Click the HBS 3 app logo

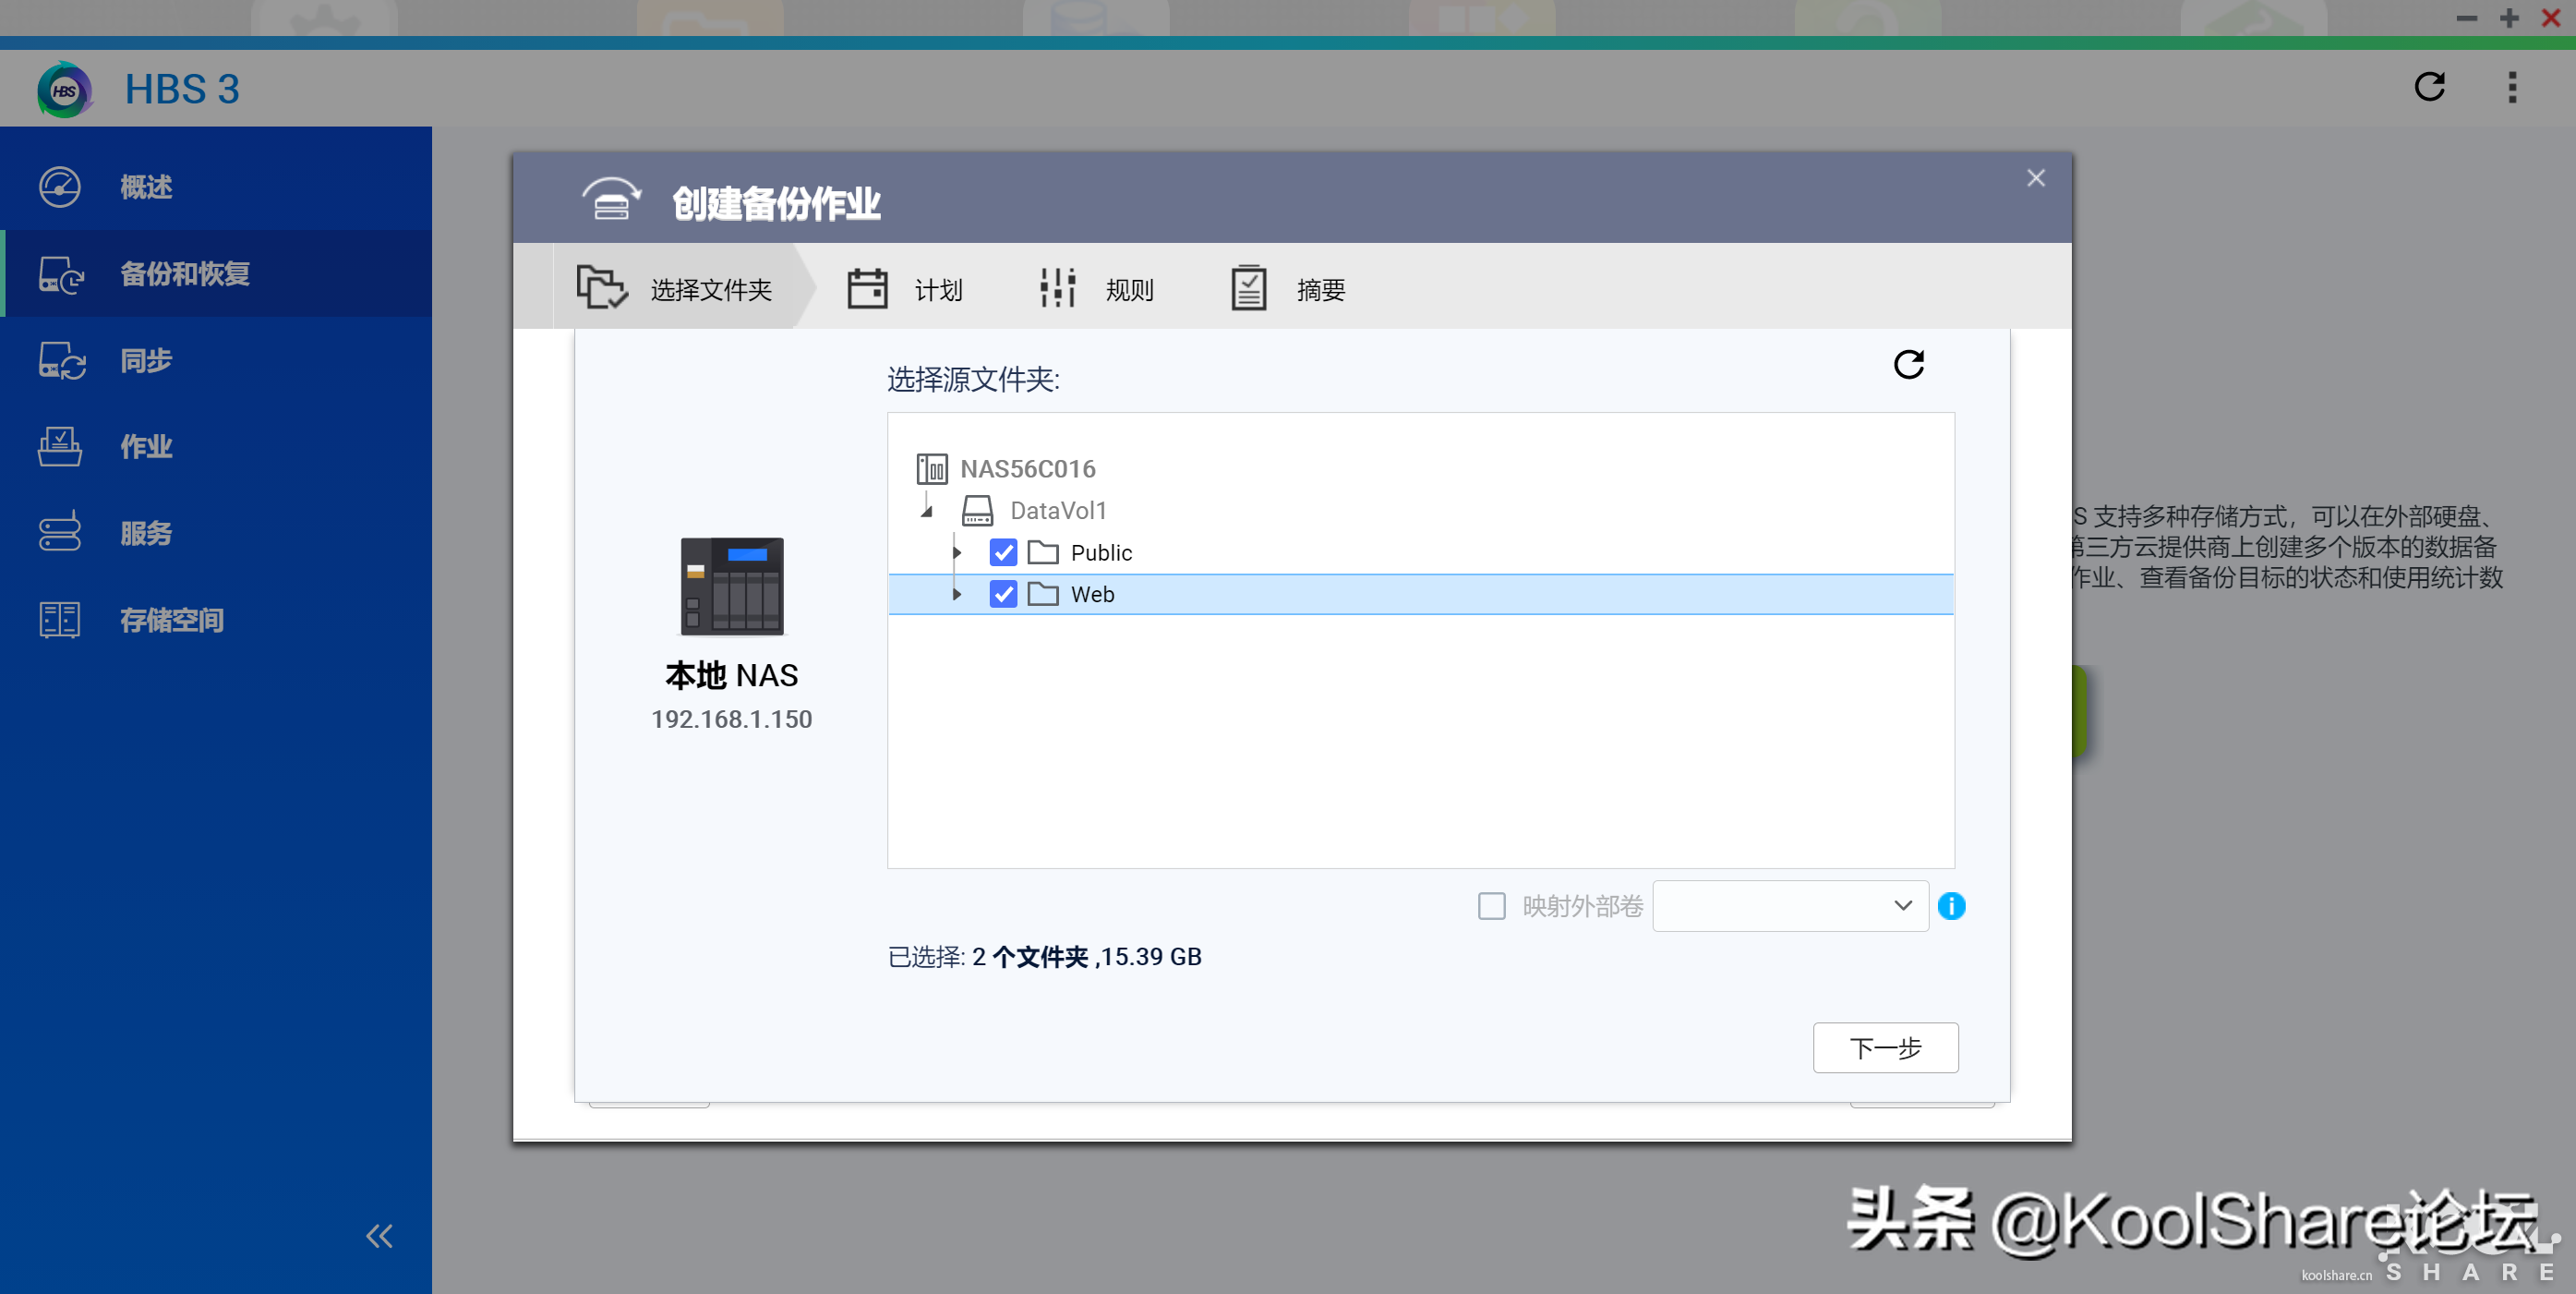tap(64, 90)
